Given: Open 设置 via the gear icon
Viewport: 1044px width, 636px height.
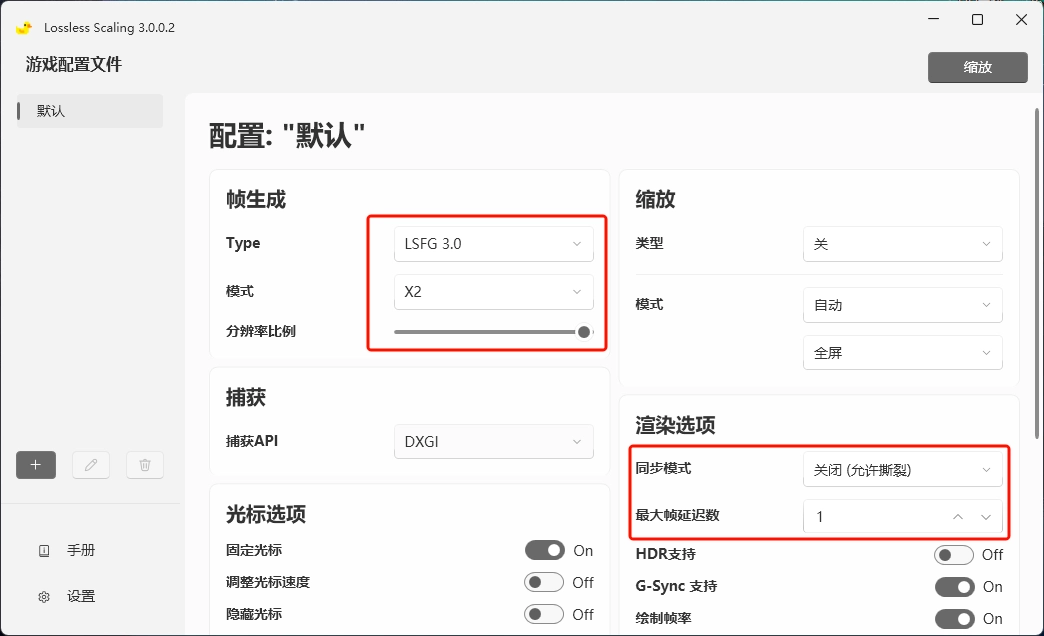Looking at the screenshot, I should pos(44,595).
